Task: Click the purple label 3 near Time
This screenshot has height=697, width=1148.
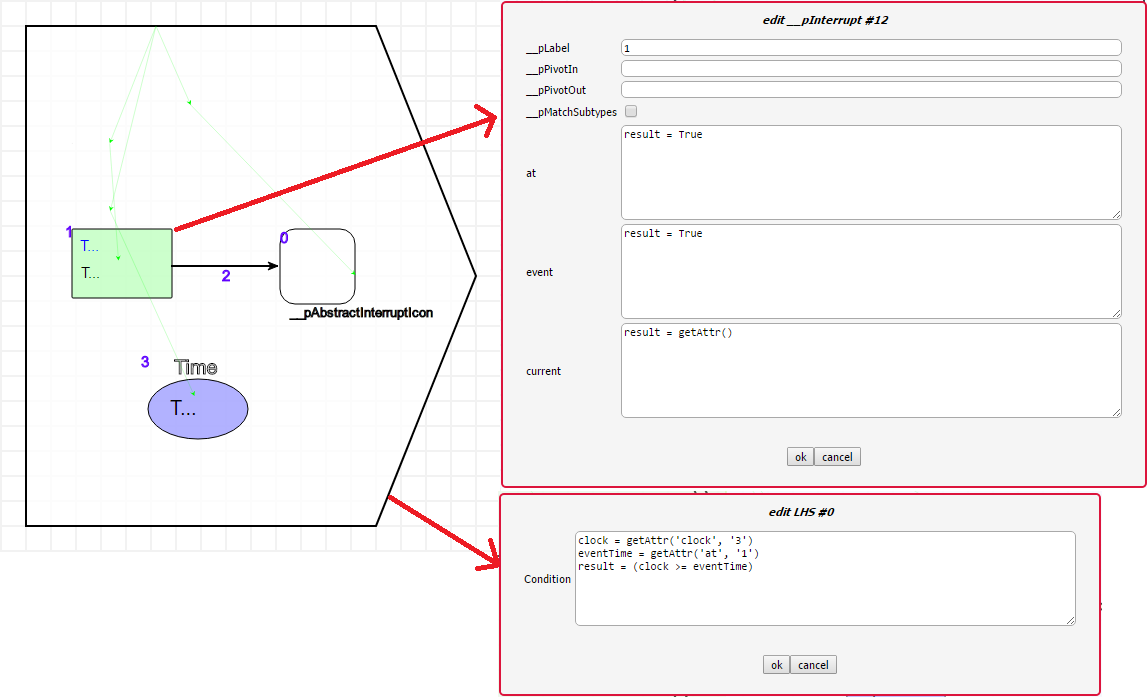Action: click(145, 362)
